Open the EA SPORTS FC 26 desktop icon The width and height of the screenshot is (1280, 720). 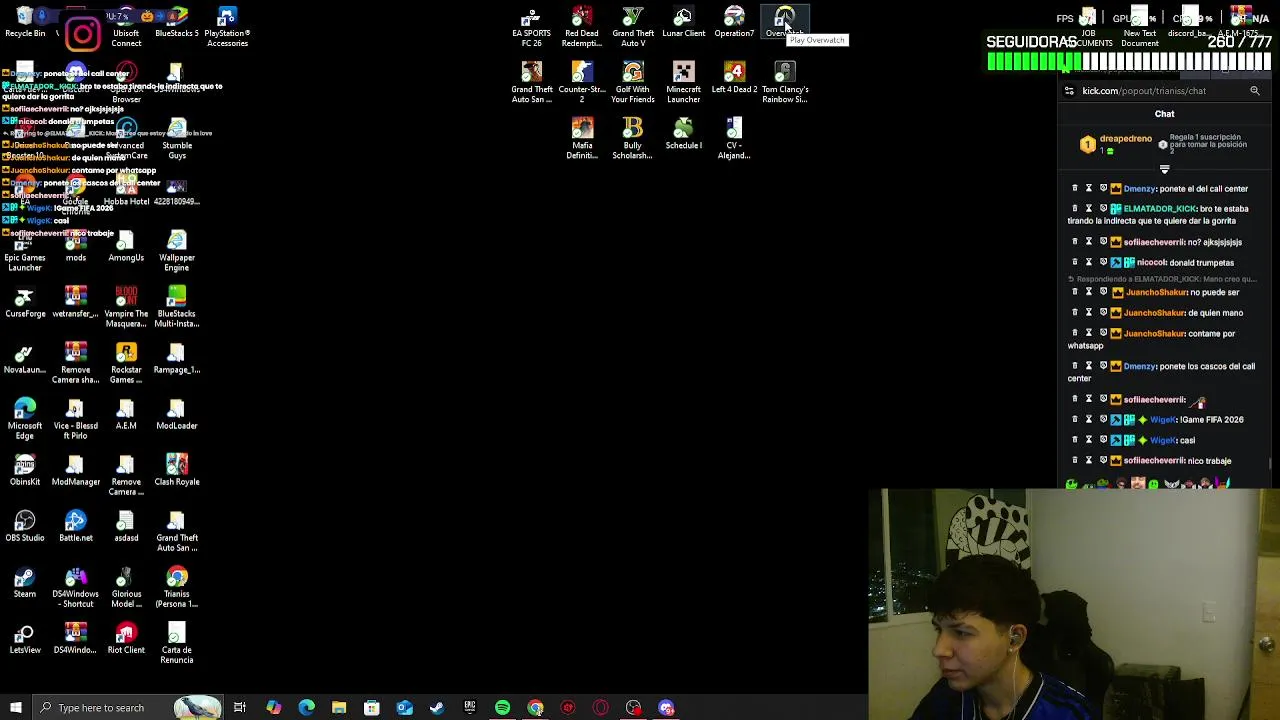coord(531,26)
